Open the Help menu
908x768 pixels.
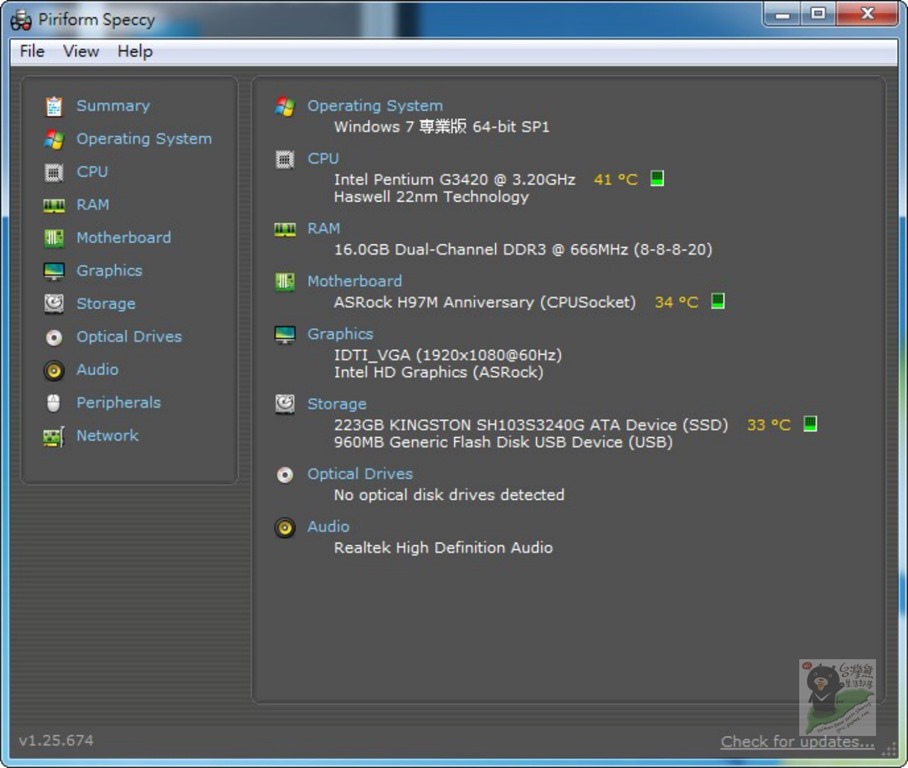135,52
